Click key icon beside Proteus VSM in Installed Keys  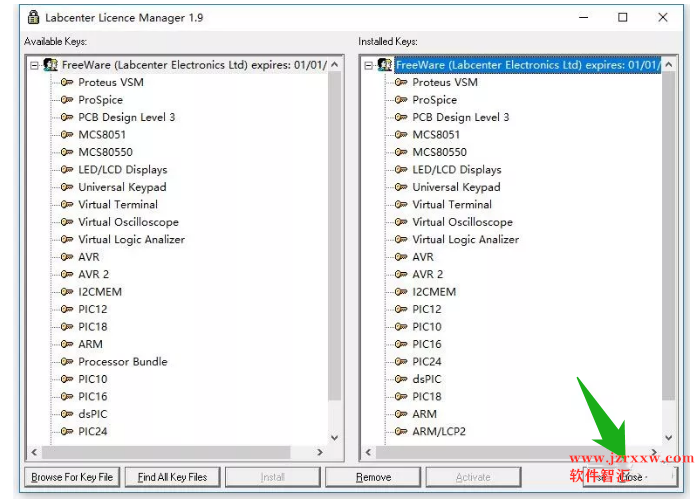tap(401, 82)
